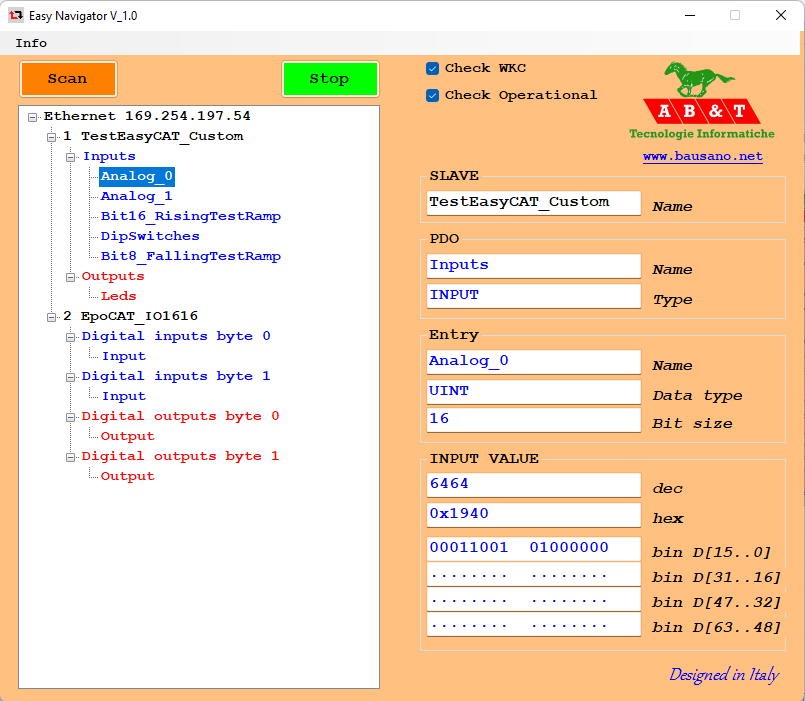The width and height of the screenshot is (805, 701).
Task: Open the www.bausano.net link
Action: (702, 156)
